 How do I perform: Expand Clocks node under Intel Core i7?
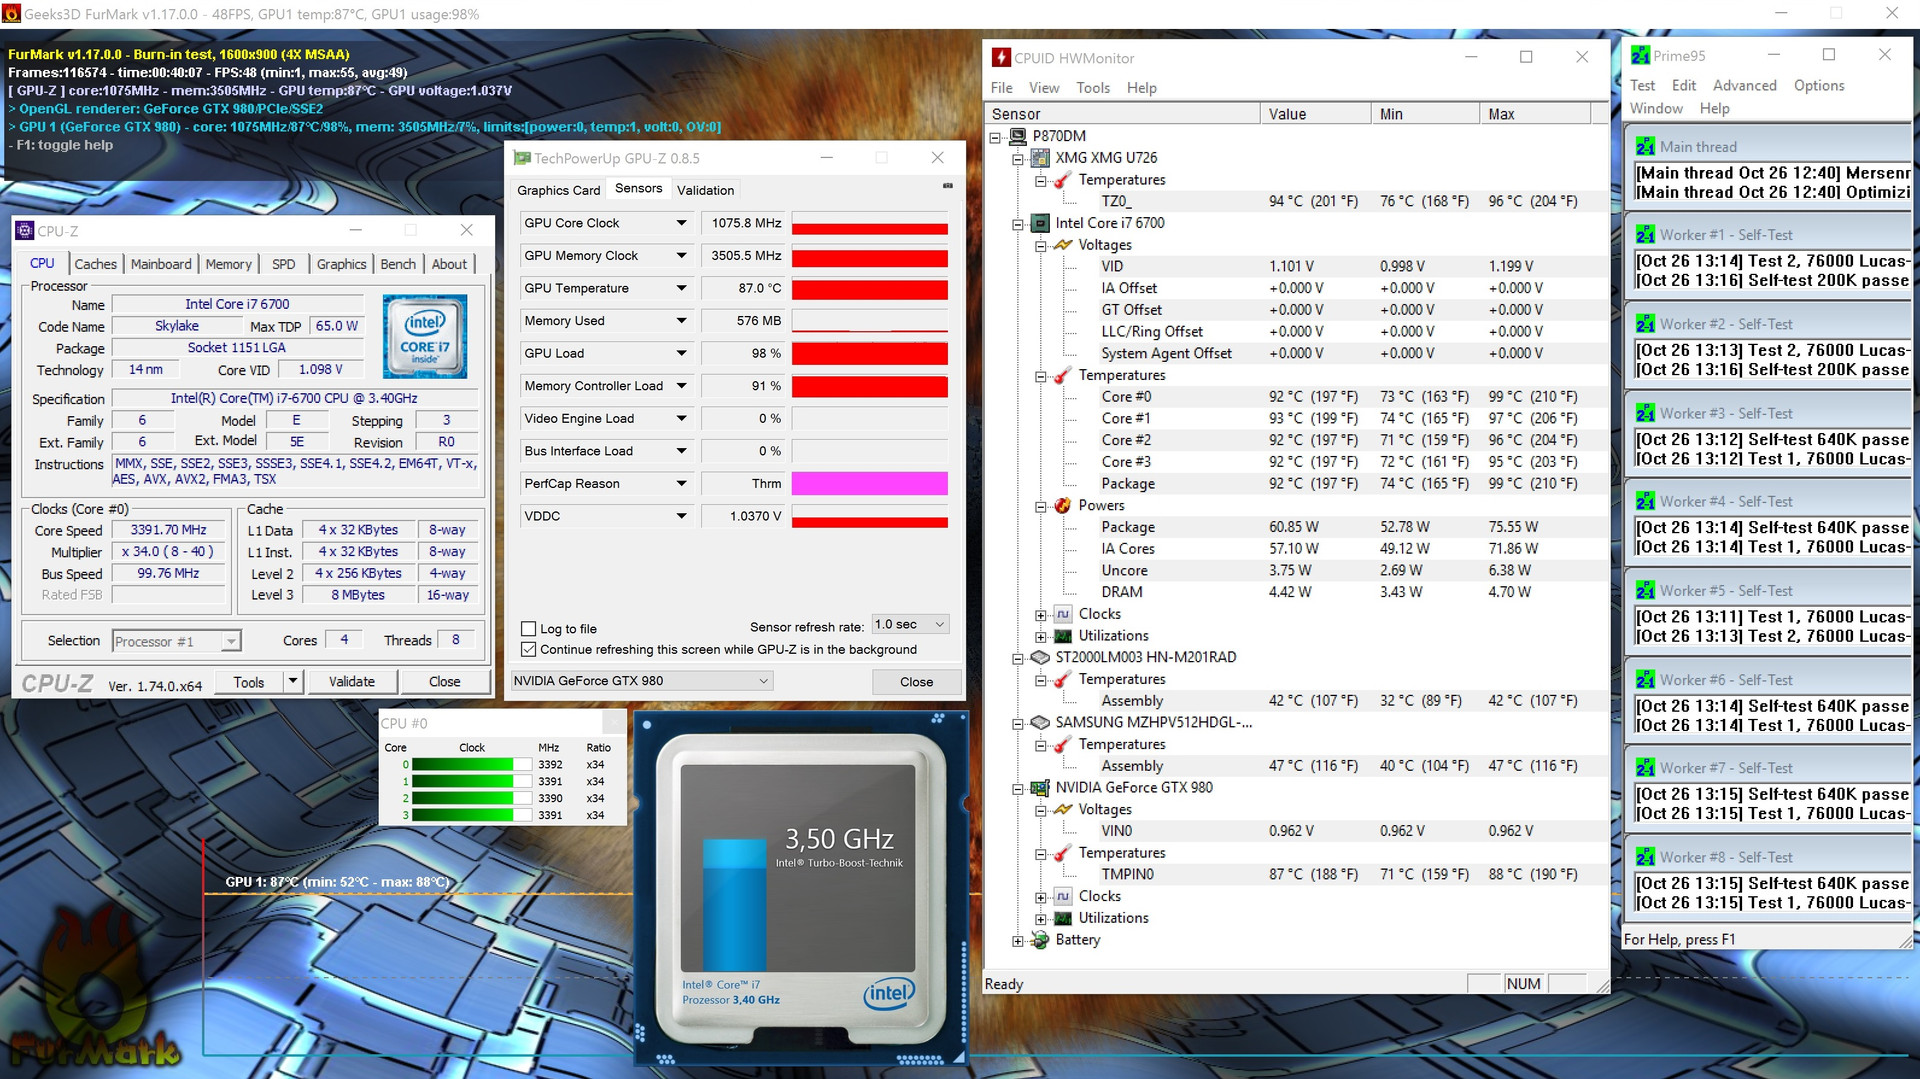tap(1040, 615)
